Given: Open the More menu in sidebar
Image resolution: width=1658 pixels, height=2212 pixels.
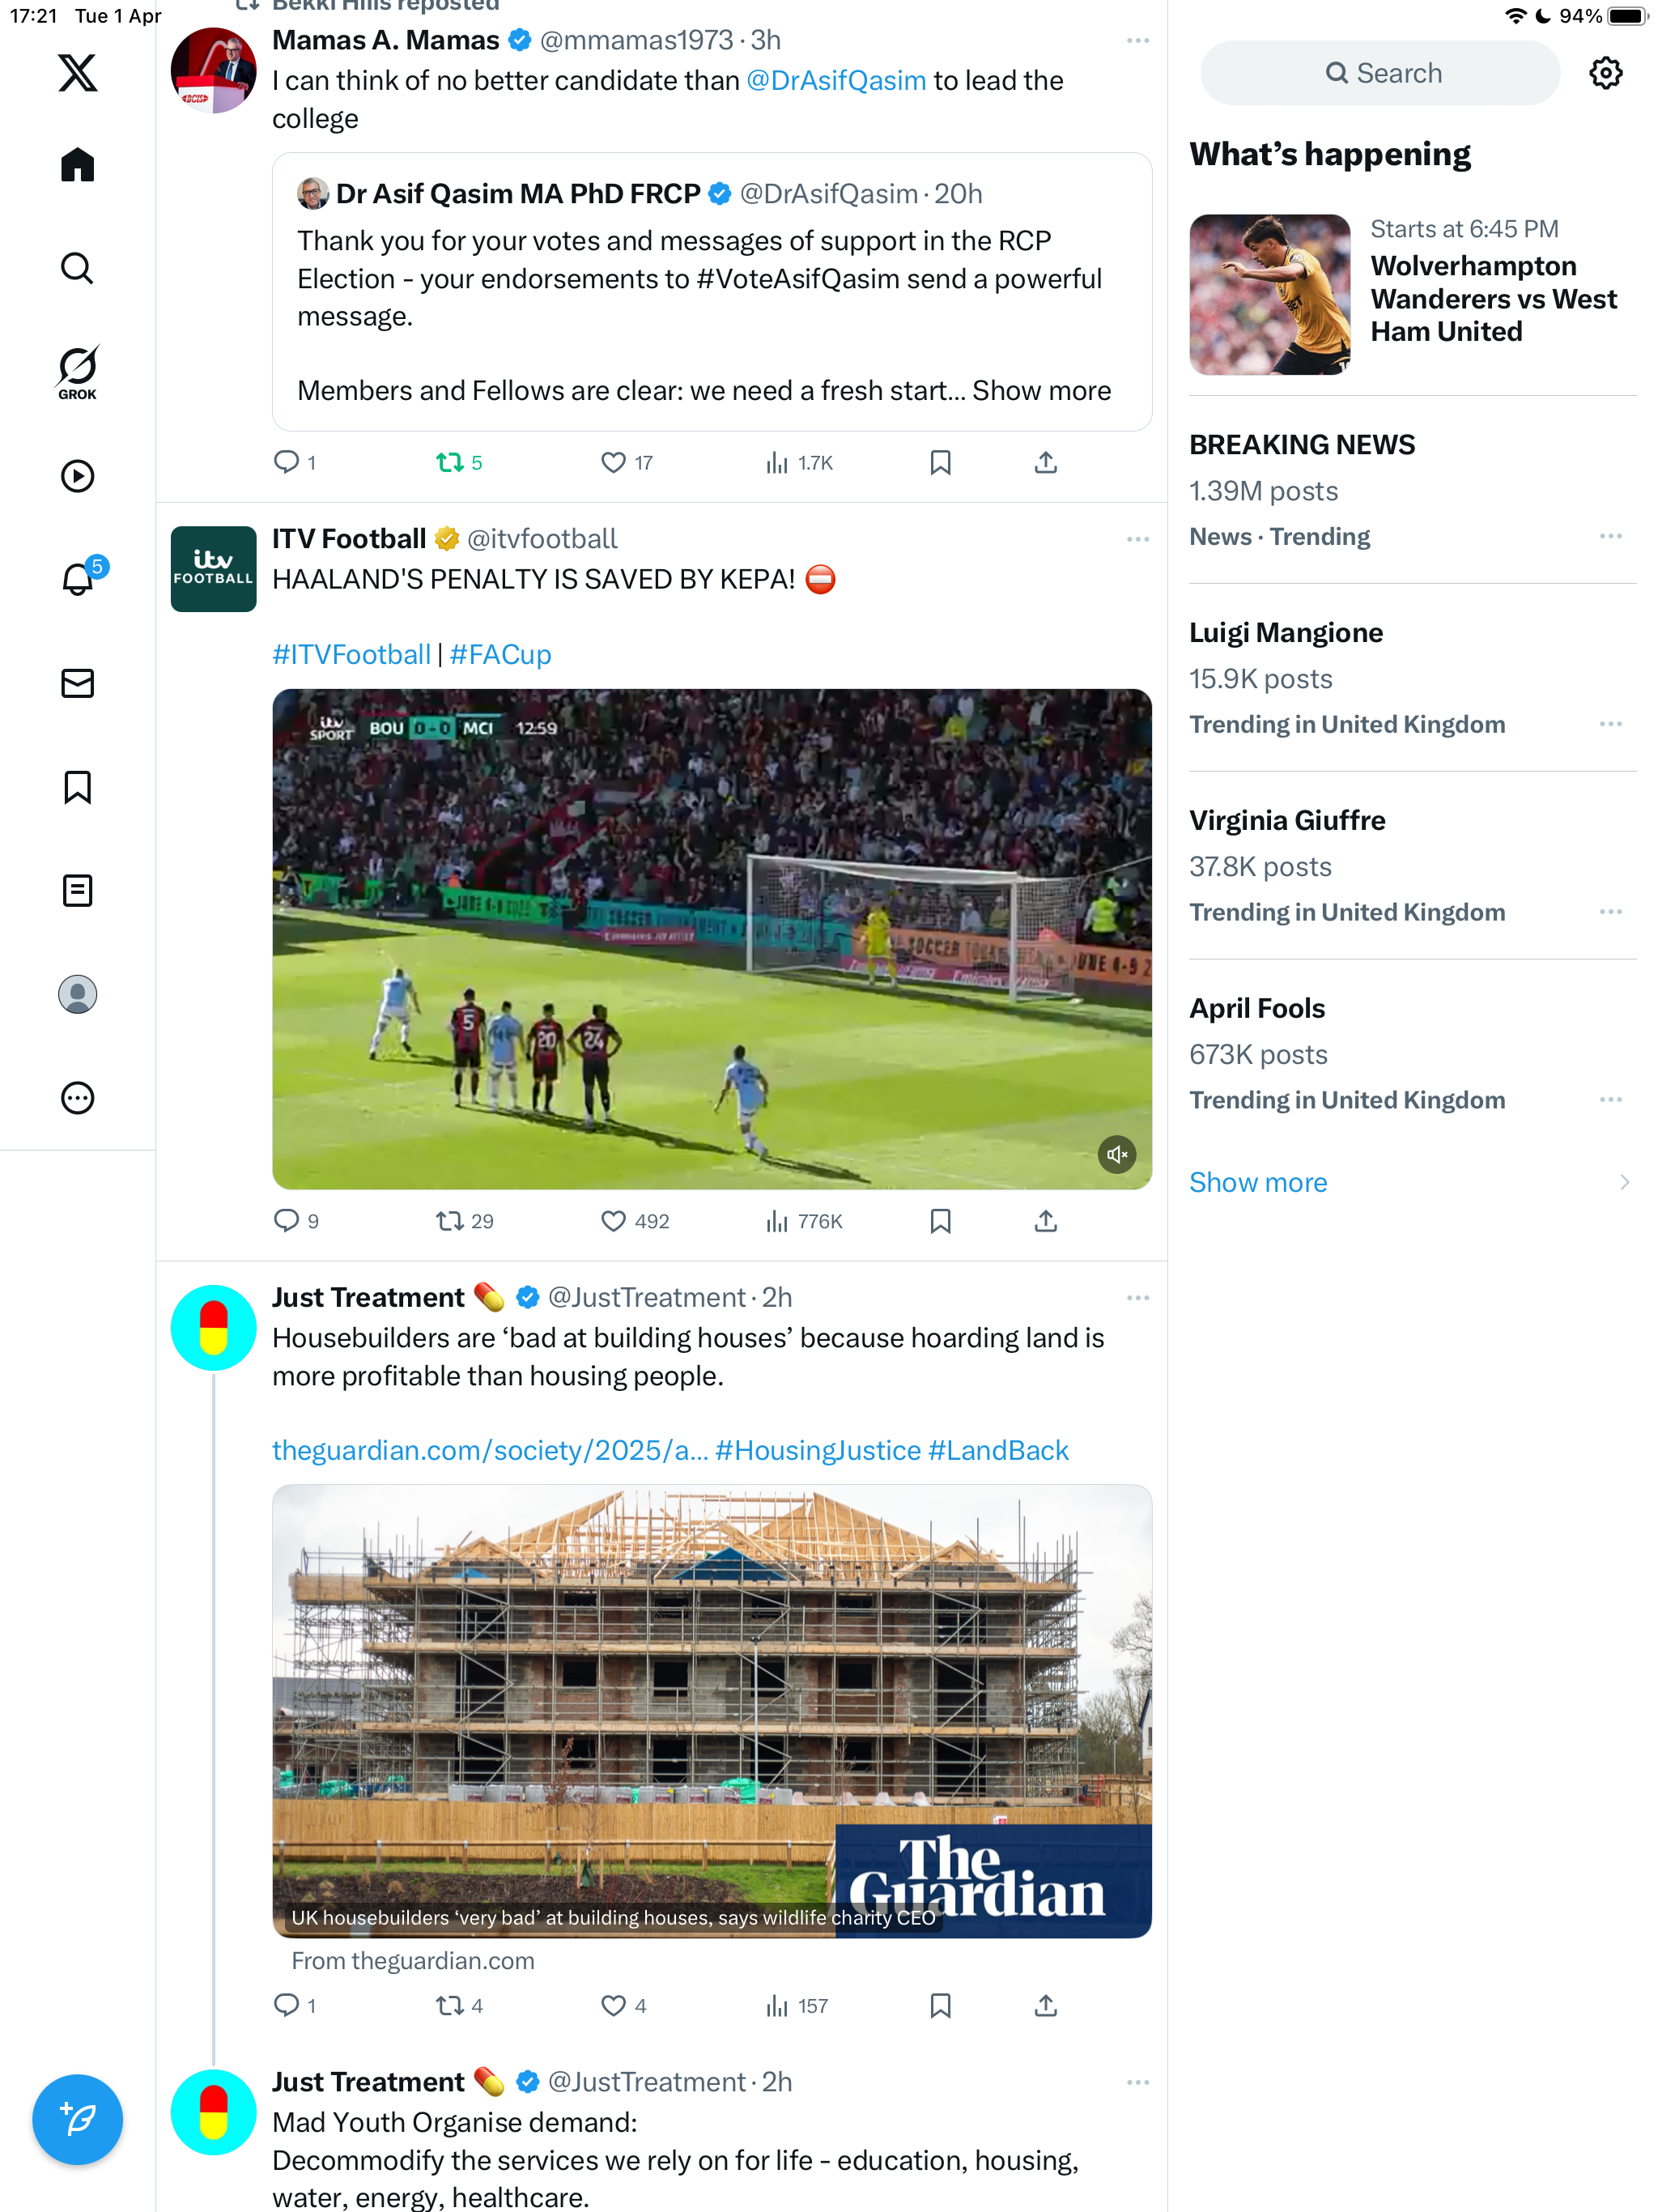Looking at the screenshot, I should pos(77,1097).
